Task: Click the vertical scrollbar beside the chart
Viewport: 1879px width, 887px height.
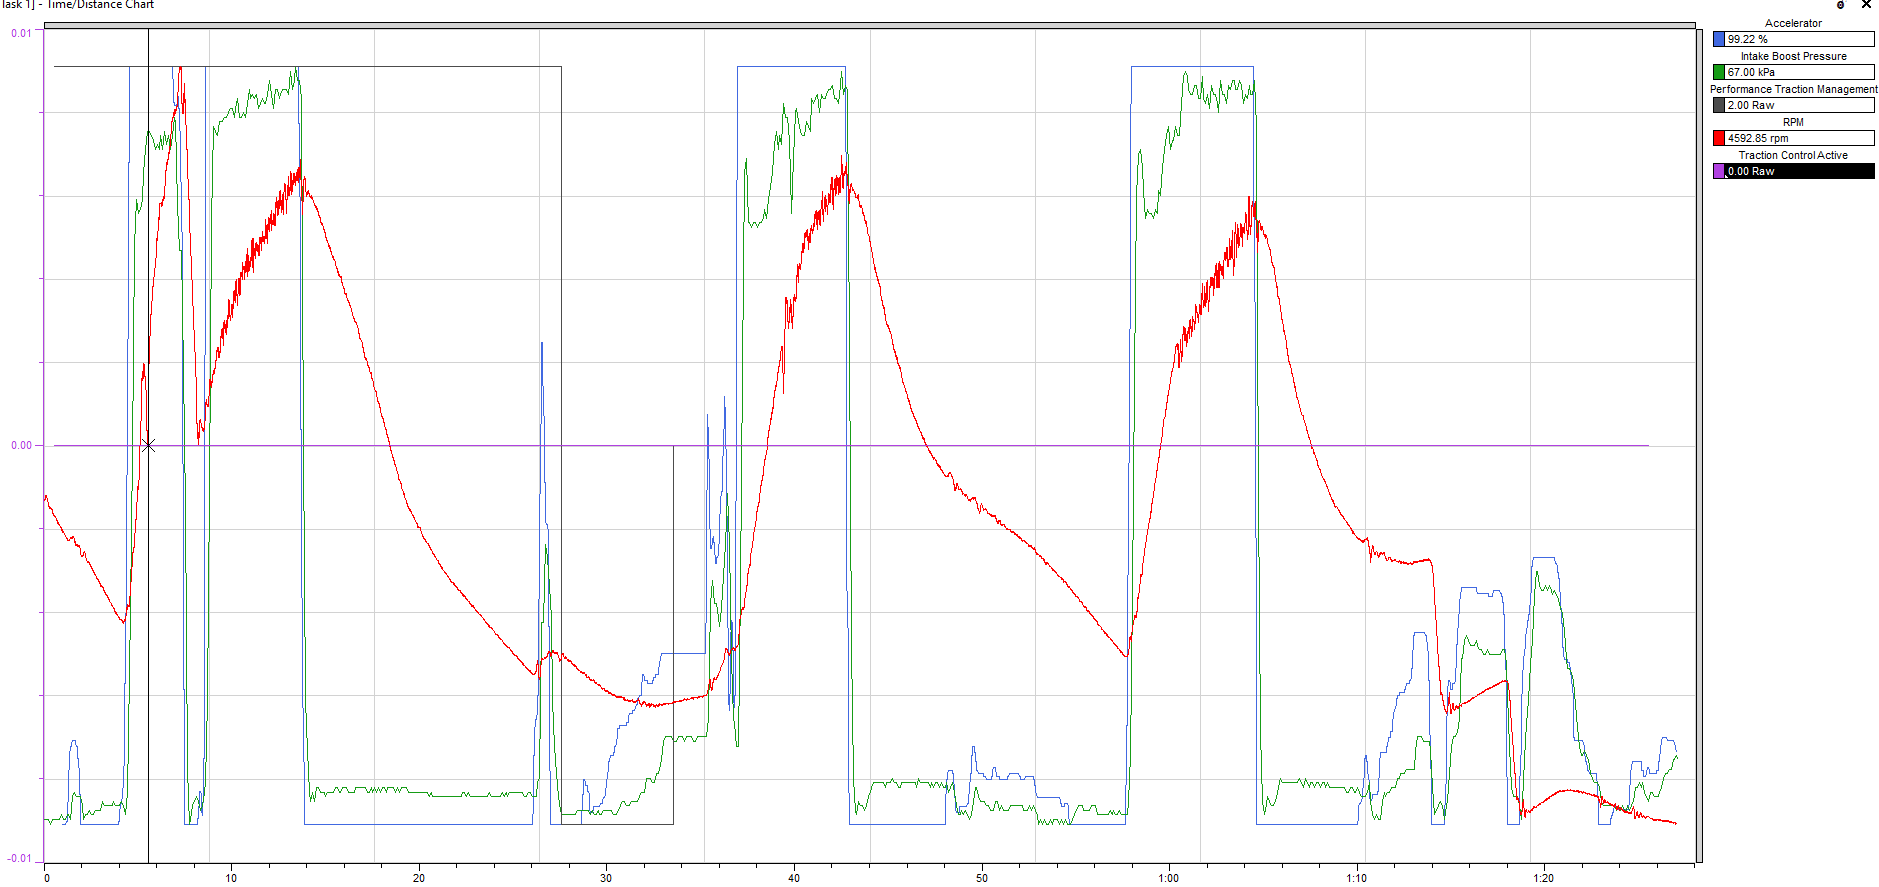Action: click(1699, 445)
